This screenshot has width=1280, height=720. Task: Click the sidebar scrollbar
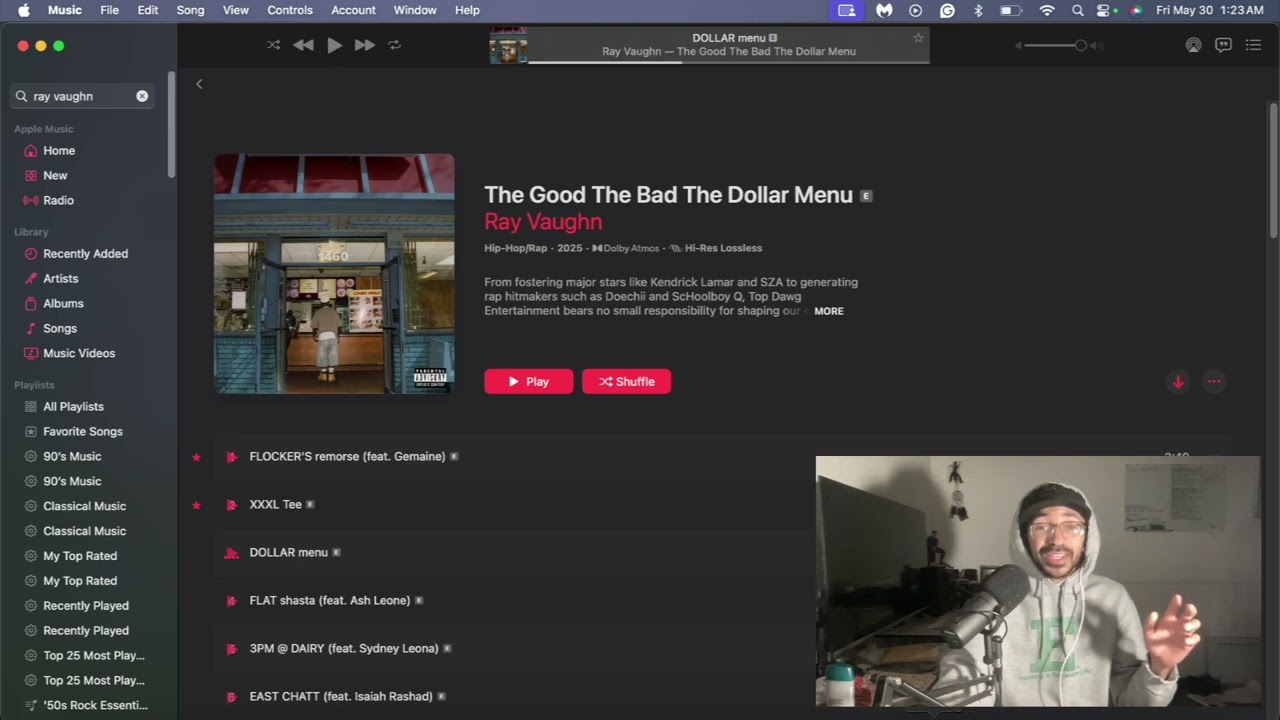click(172, 125)
